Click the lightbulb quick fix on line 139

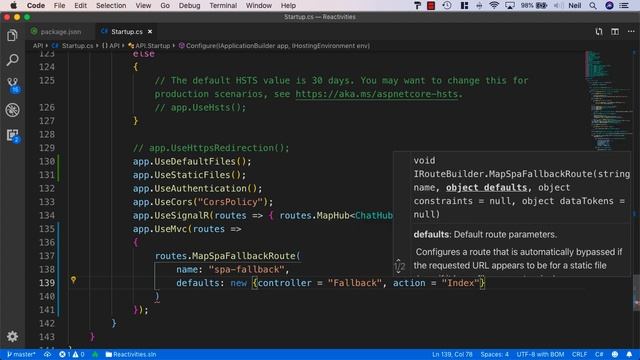coord(73,280)
